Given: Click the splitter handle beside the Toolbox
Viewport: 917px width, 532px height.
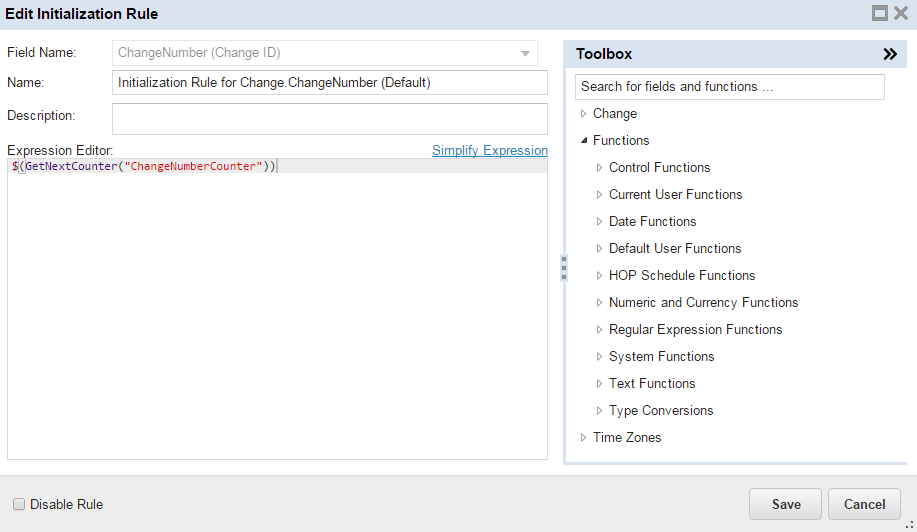Looking at the screenshot, I should point(563,269).
